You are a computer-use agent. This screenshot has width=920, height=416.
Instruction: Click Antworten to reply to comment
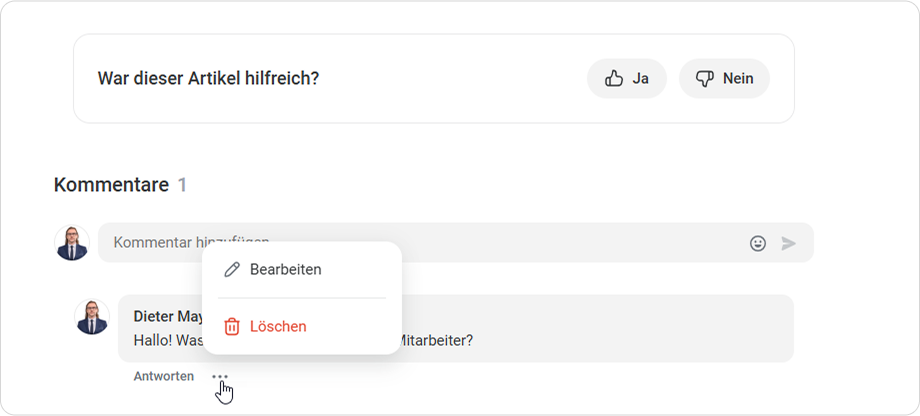pos(164,377)
